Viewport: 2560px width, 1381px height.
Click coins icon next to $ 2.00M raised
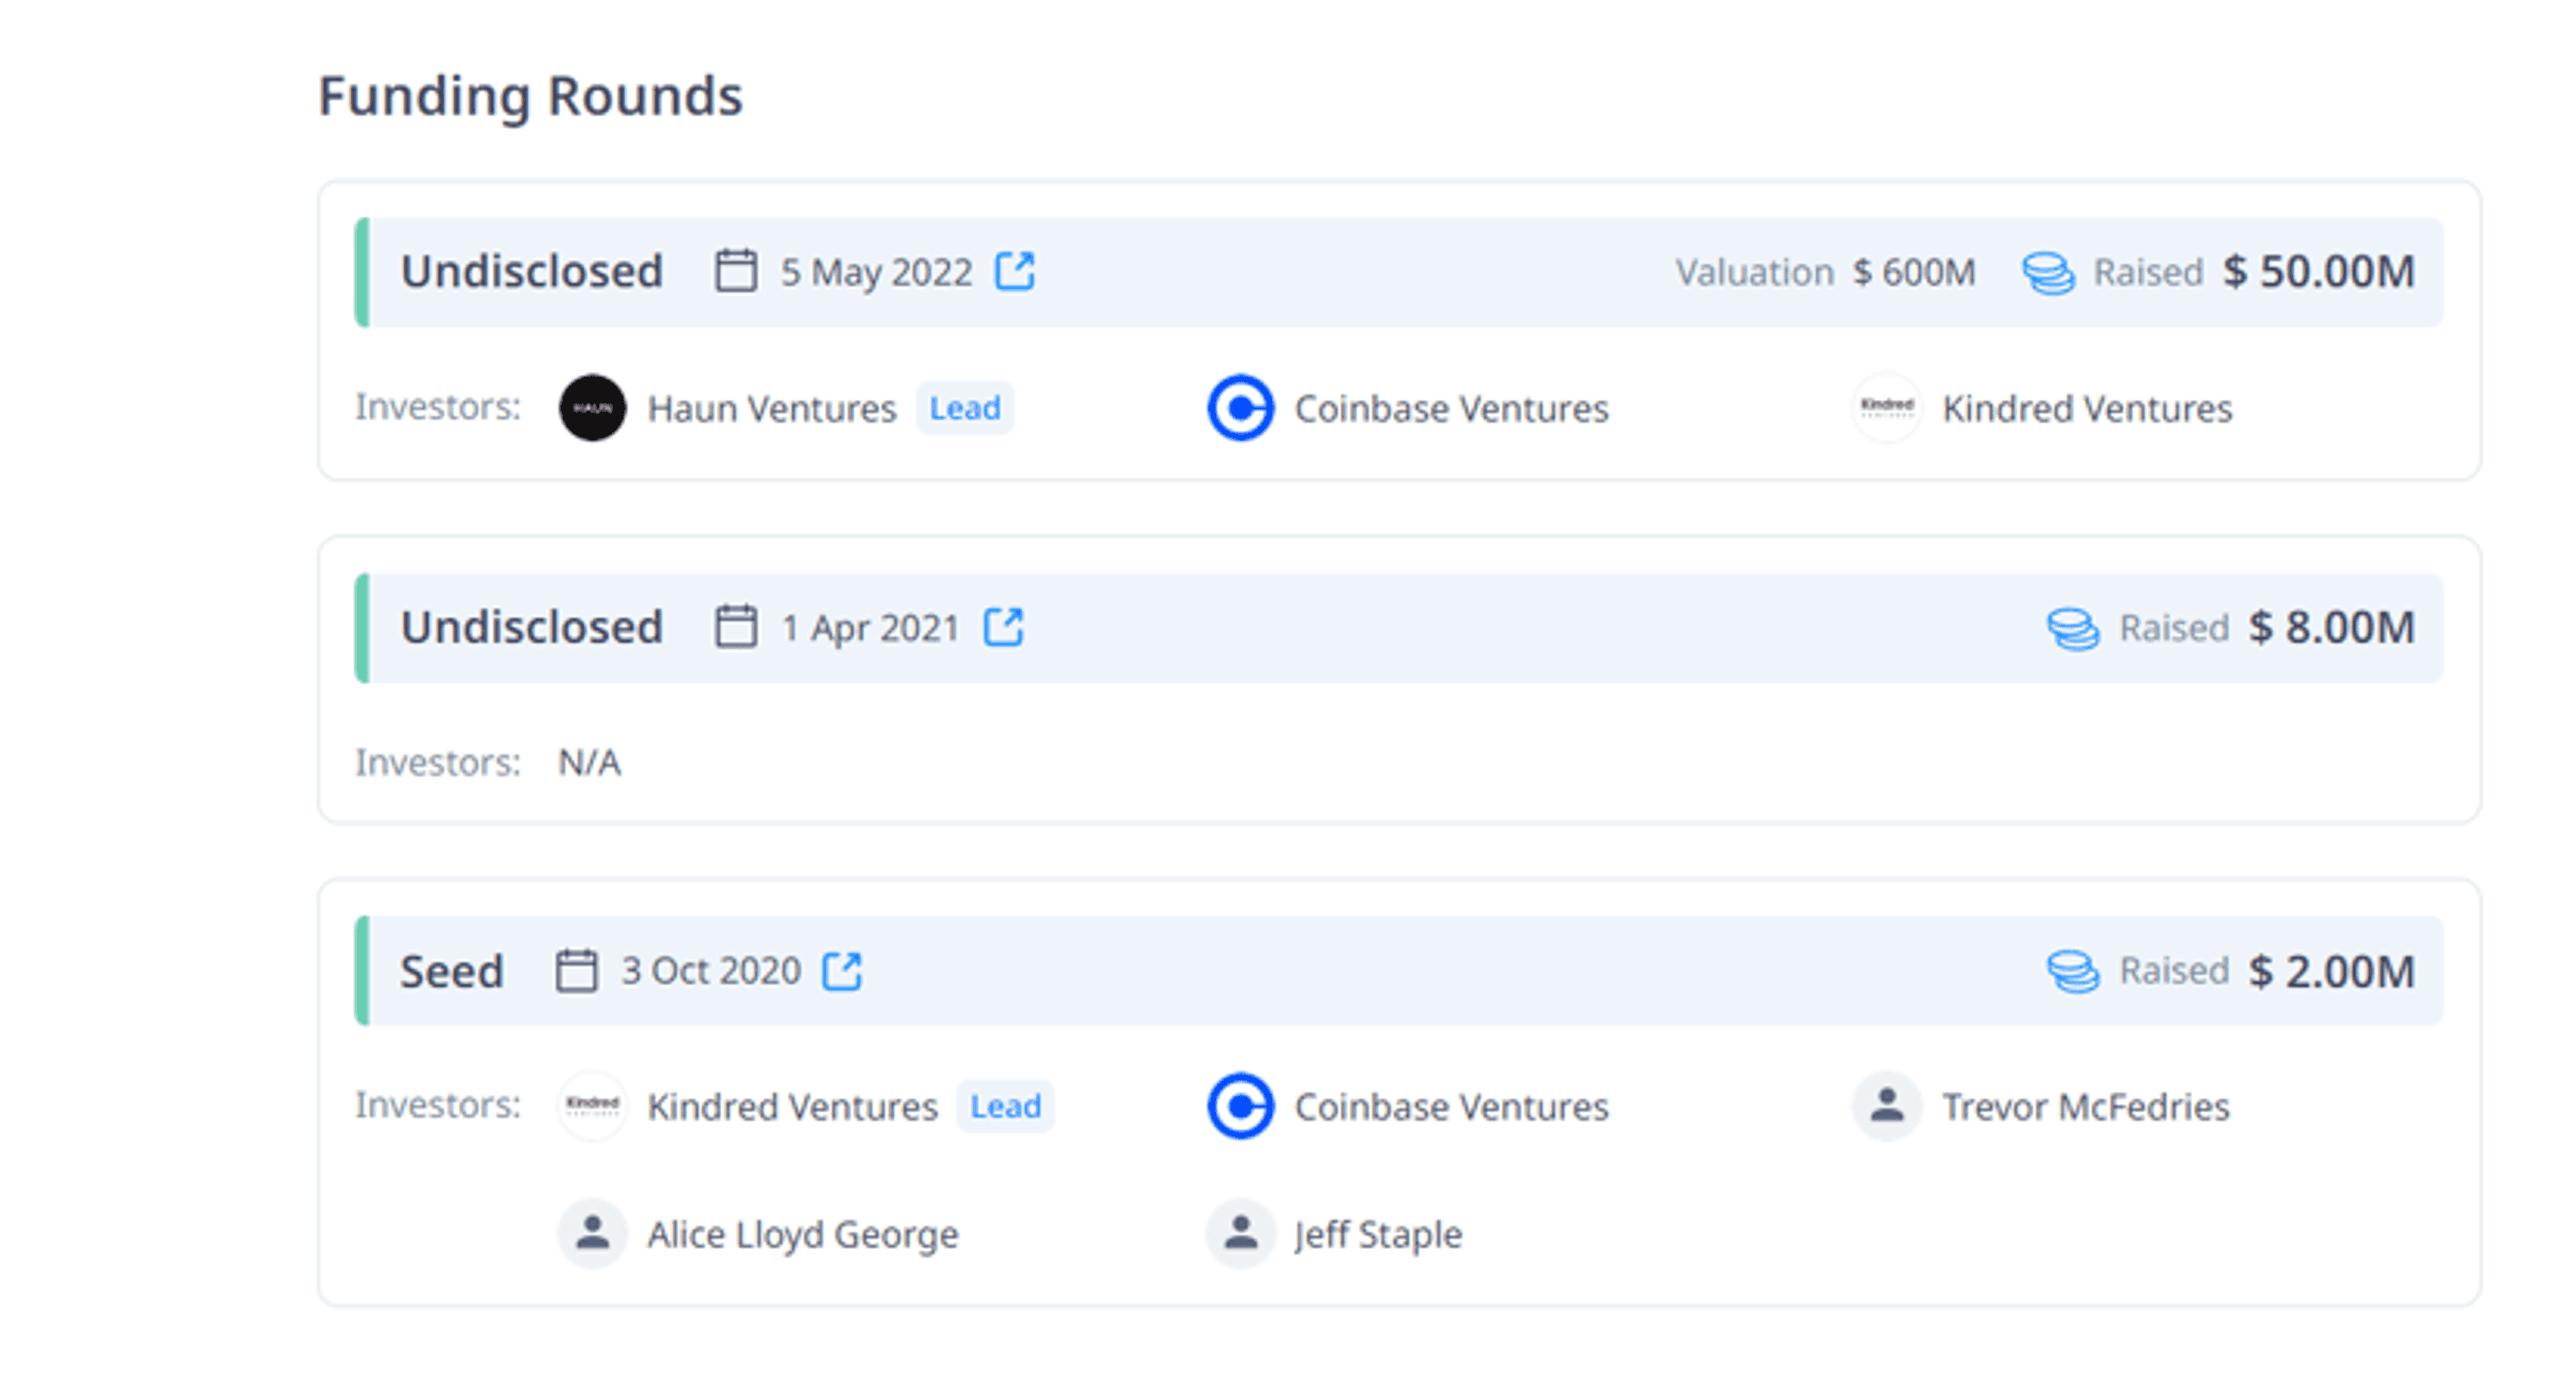coord(2072,970)
